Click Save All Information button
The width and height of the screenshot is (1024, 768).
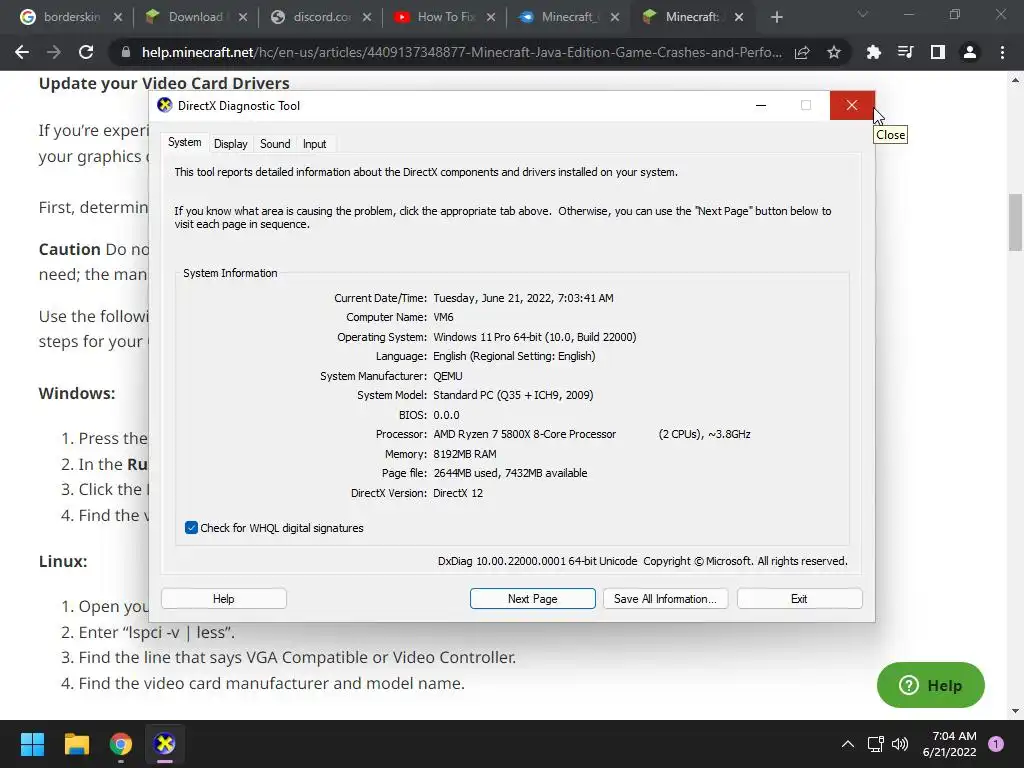coord(665,599)
